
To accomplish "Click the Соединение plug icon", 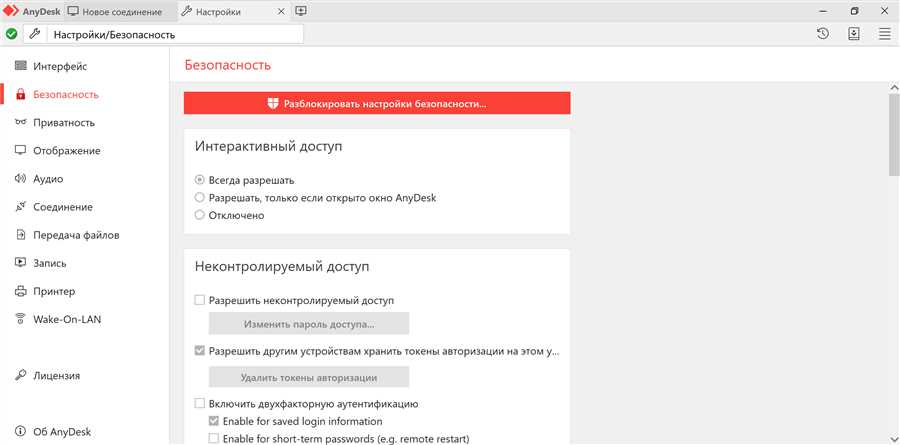I will coord(21,207).
